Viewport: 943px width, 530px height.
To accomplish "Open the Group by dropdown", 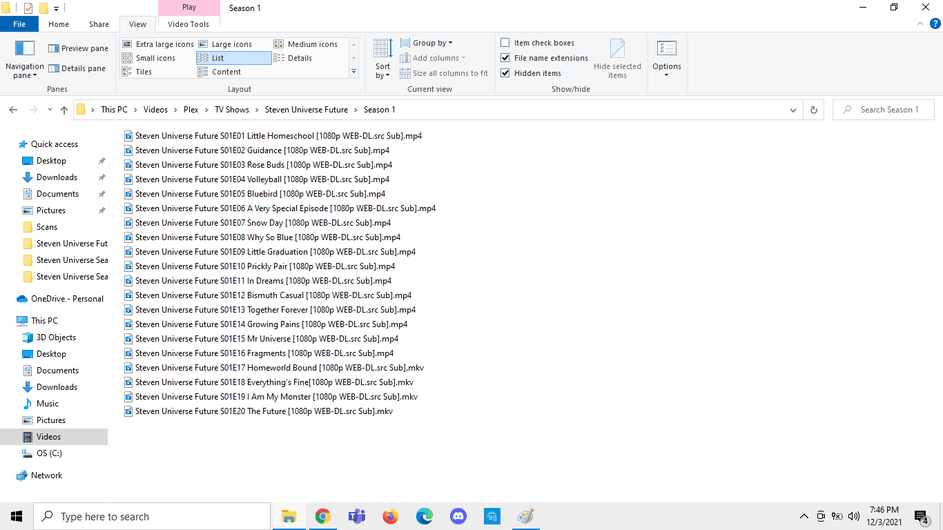I will coord(426,43).
